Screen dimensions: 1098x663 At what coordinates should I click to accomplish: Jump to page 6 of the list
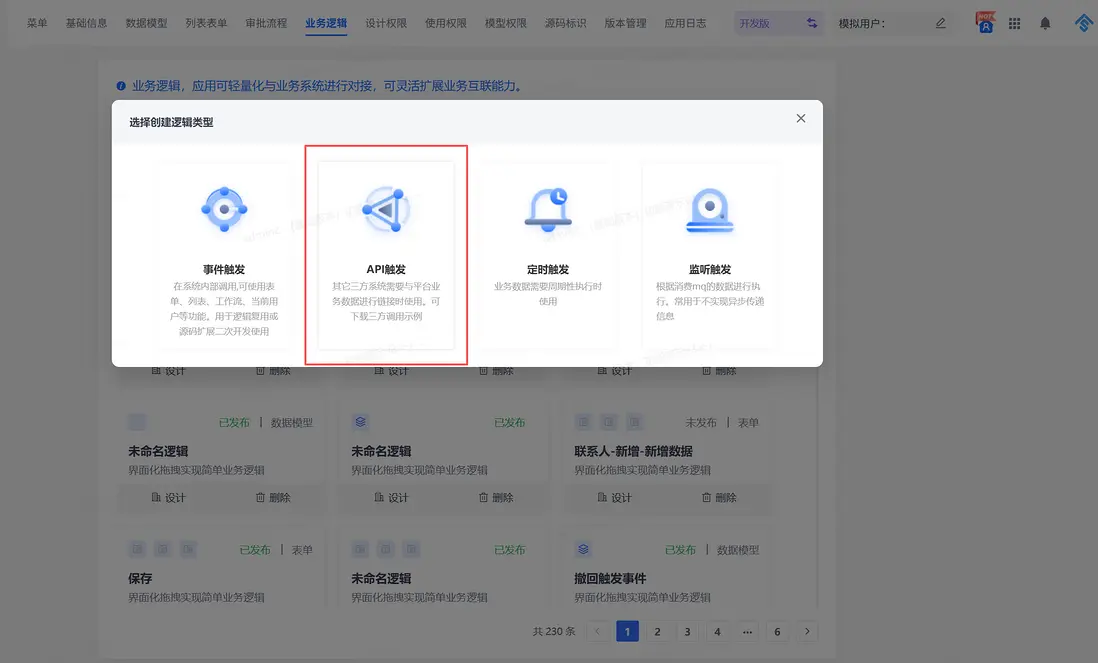point(777,631)
